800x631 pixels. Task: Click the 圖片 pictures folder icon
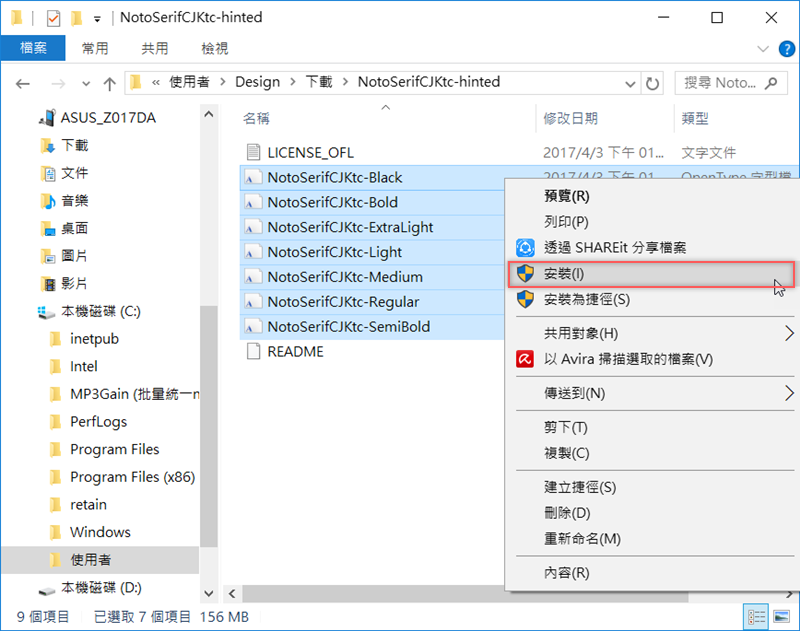[x=48, y=256]
